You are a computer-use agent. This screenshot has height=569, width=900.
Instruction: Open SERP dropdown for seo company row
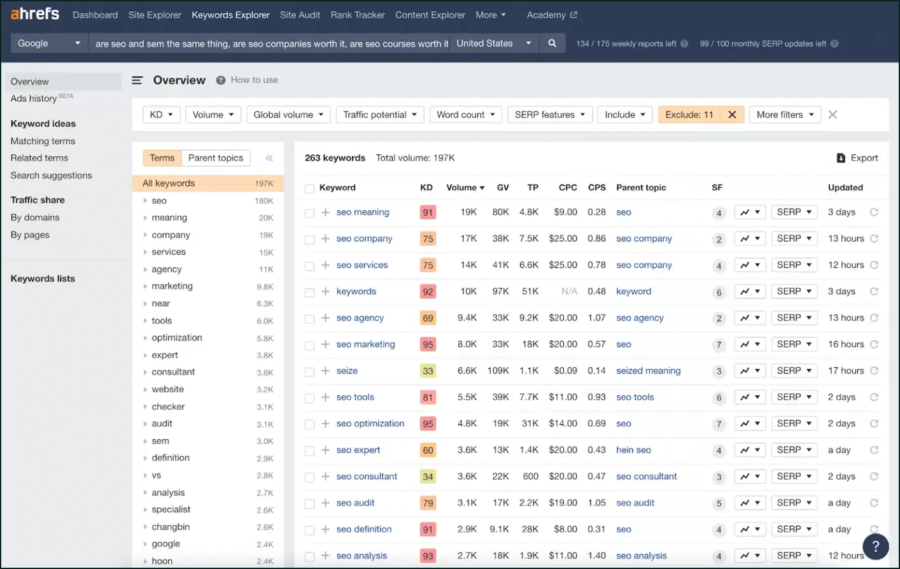tap(794, 239)
